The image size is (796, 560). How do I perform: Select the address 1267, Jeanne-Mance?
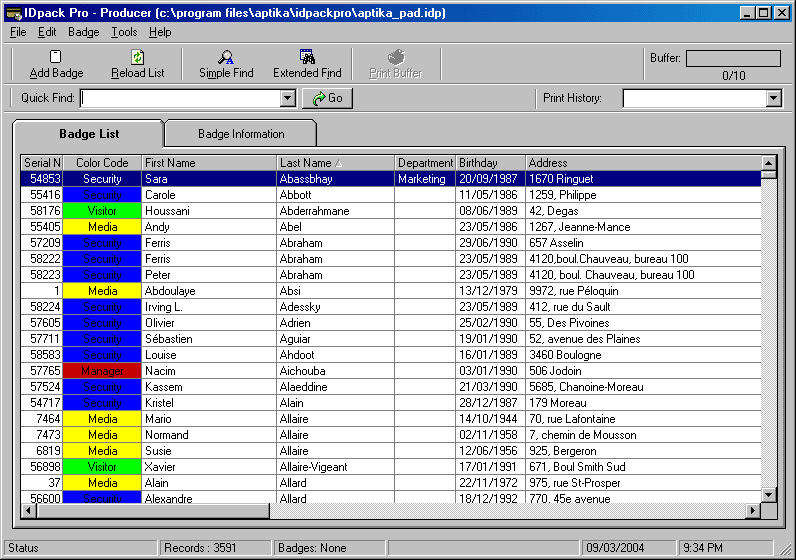pyautogui.click(x=579, y=227)
